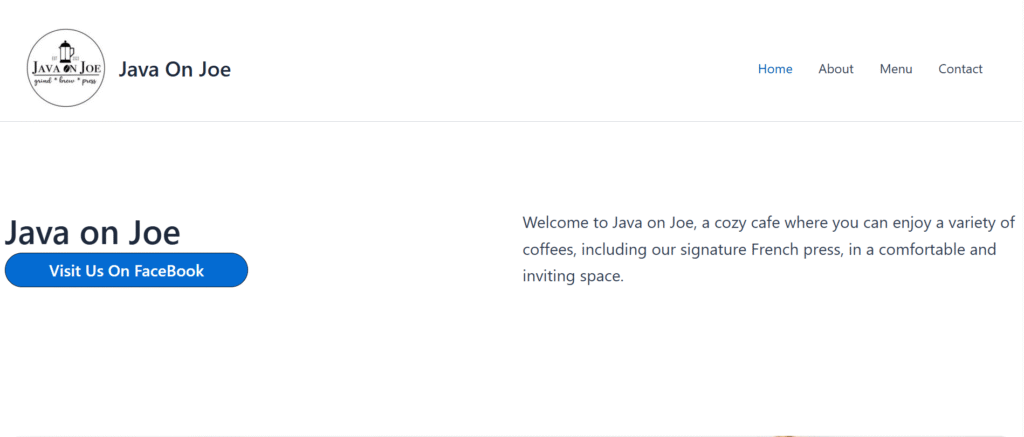The height and width of the screenshot is (437, 1024).
Task: Open the Home navigation link
Action: 775,69
